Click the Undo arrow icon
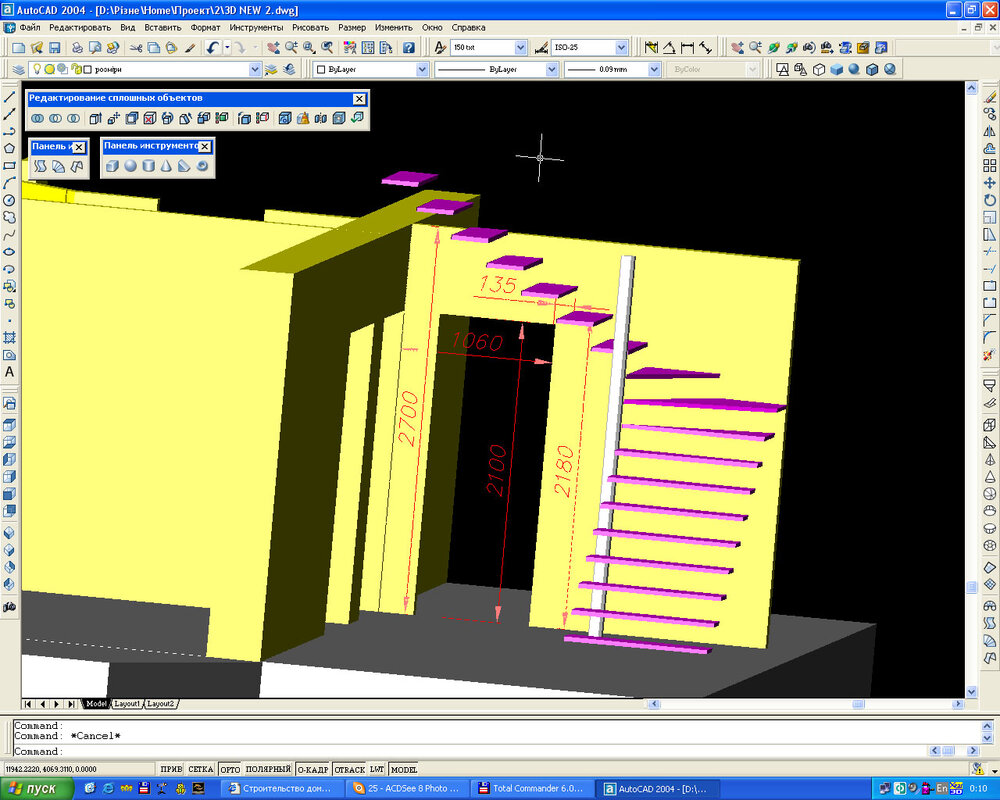The width and height of the screenshot is (1000, 800). [x=212, y=48]
